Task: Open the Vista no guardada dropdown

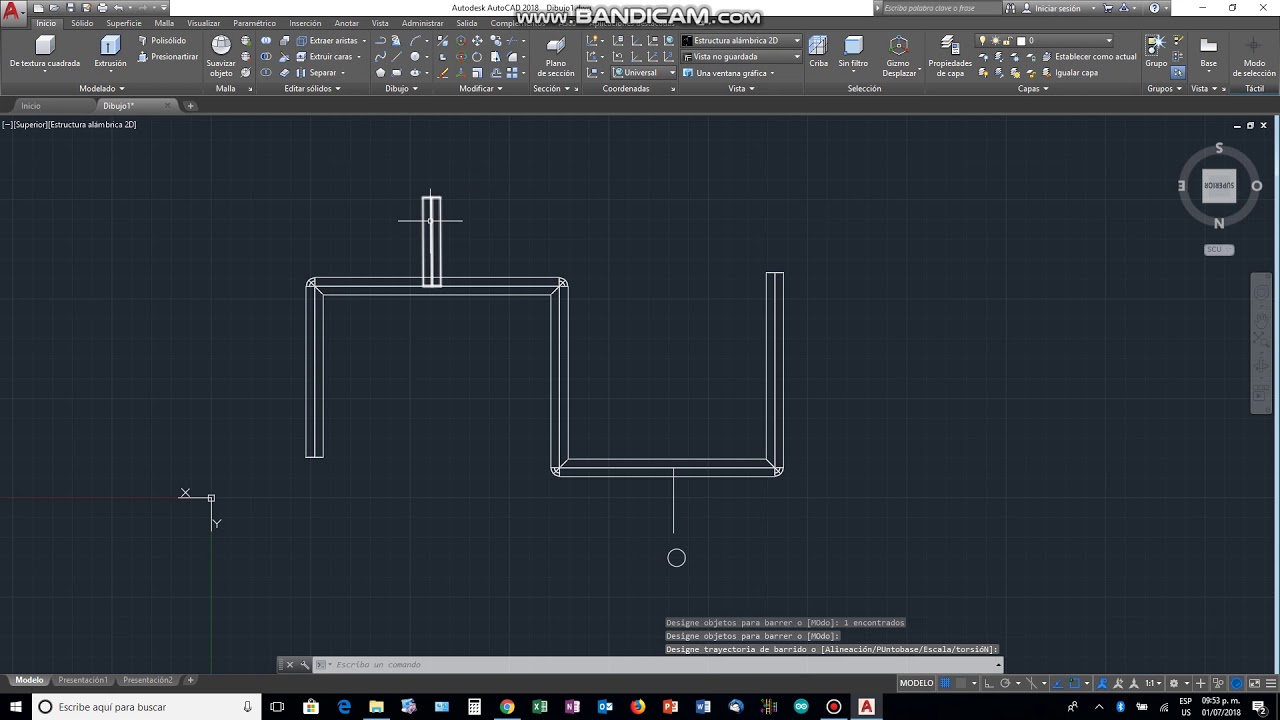Action: (741, 56)
